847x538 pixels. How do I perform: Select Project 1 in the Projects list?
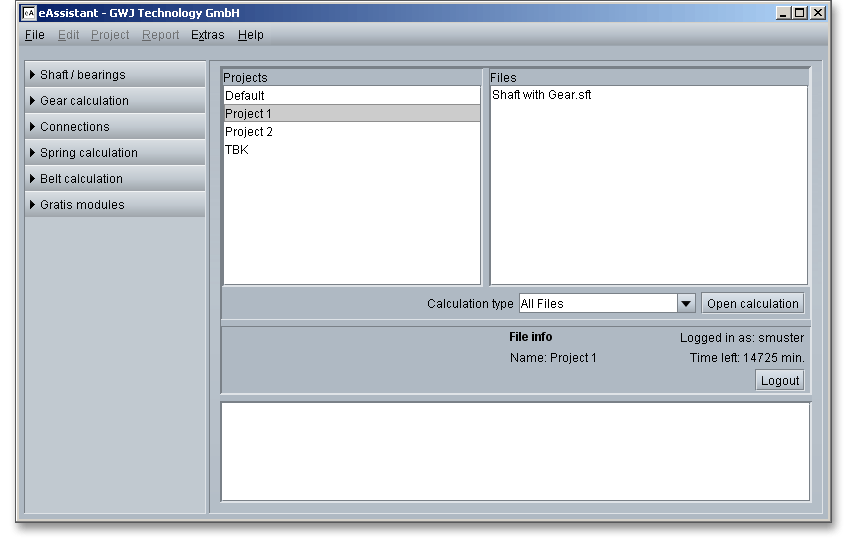[248, 114]
